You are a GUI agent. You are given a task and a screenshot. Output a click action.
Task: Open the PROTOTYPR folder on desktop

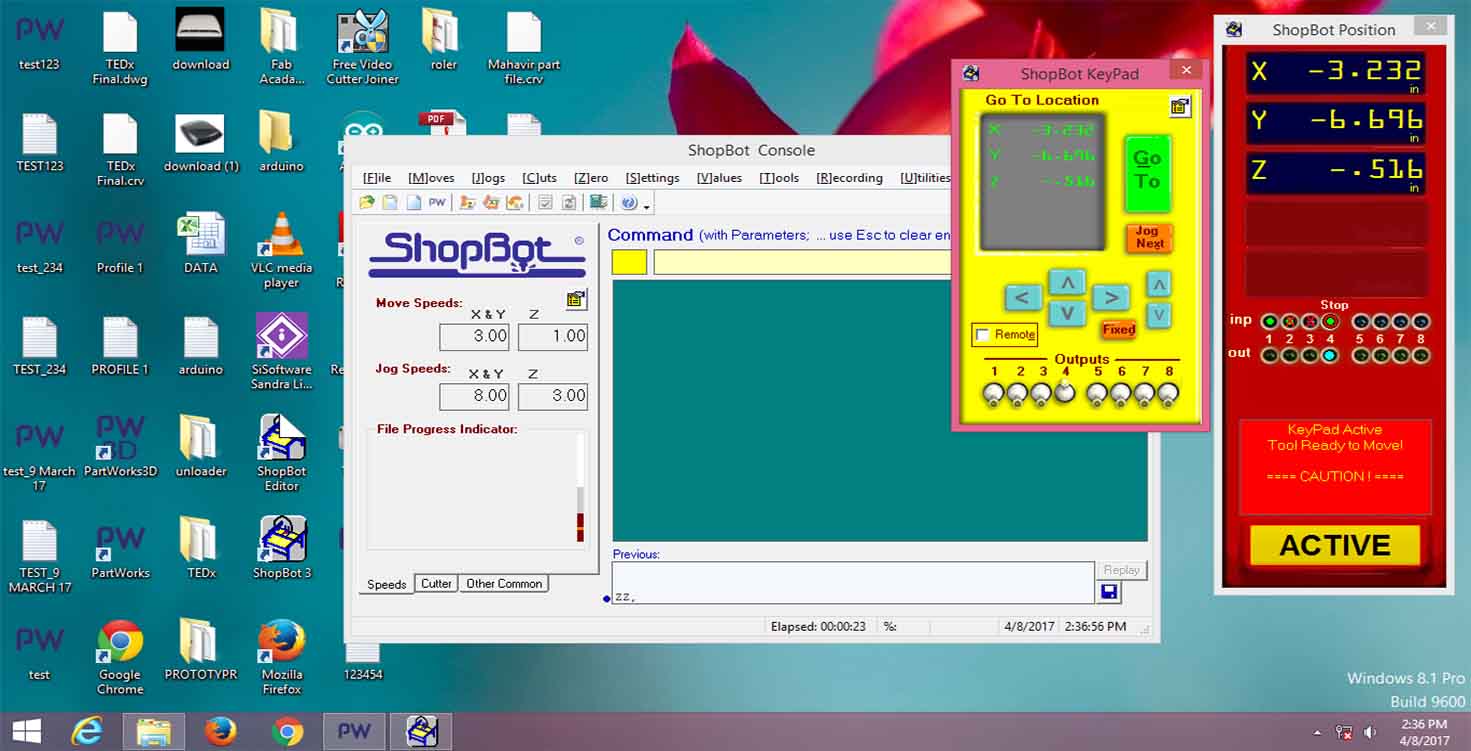pyautogui.click(x=201, y=649)
